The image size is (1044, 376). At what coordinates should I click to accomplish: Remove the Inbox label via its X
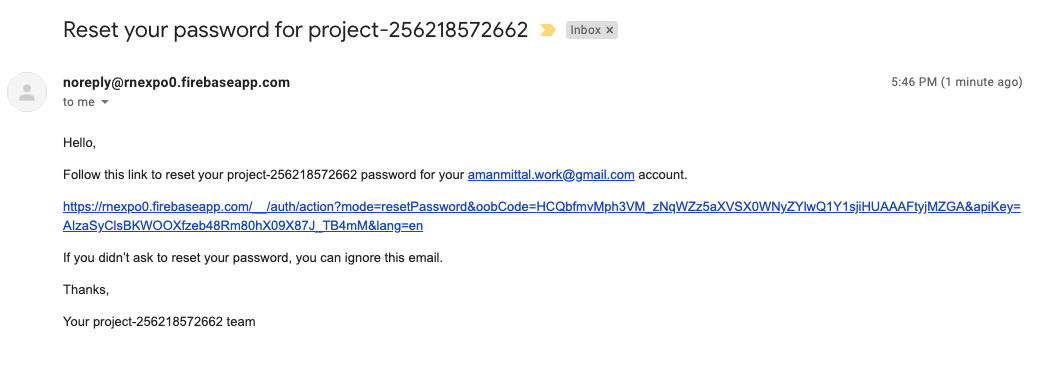(609, 30)
